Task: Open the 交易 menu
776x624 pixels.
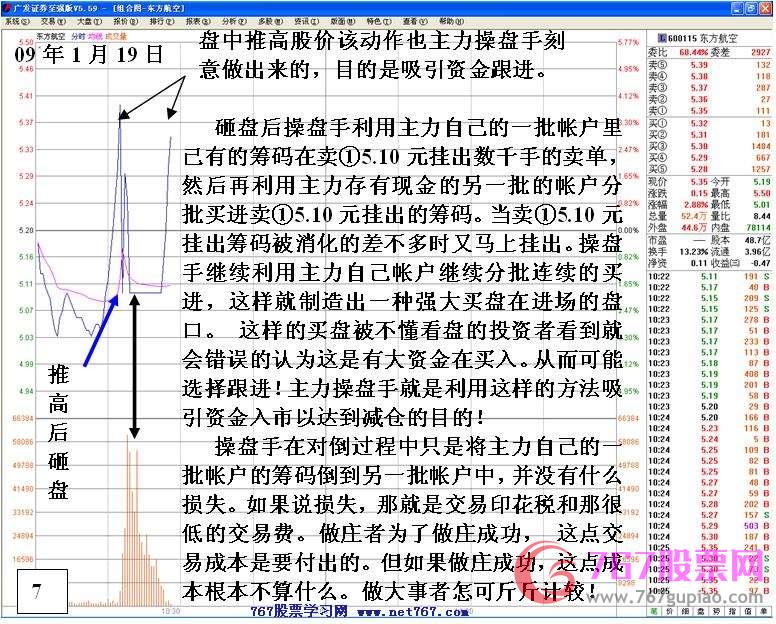Action: [x=53, y=22]
